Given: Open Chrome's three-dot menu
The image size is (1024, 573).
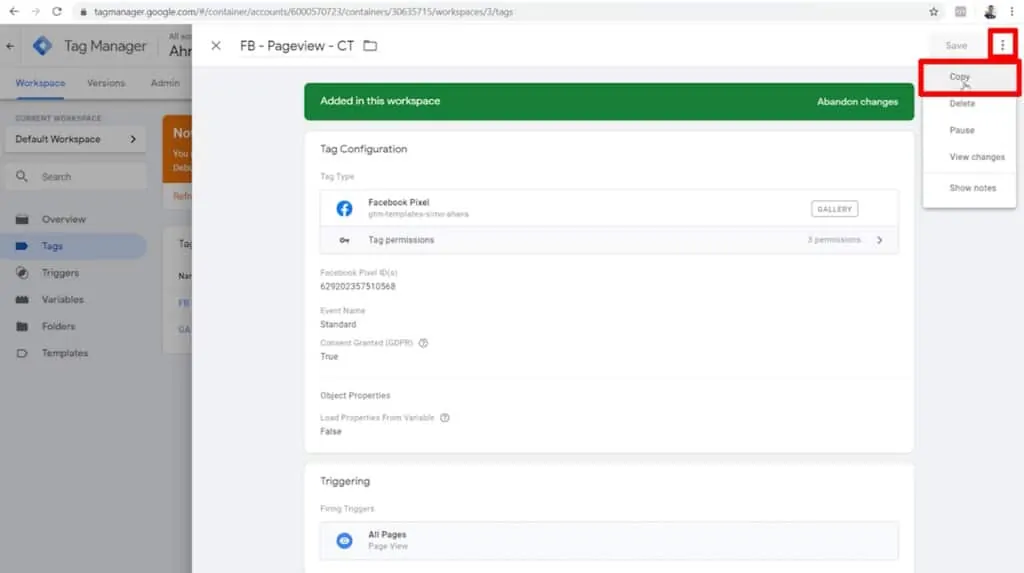Looking at the screenshot, I should 1012,11.
